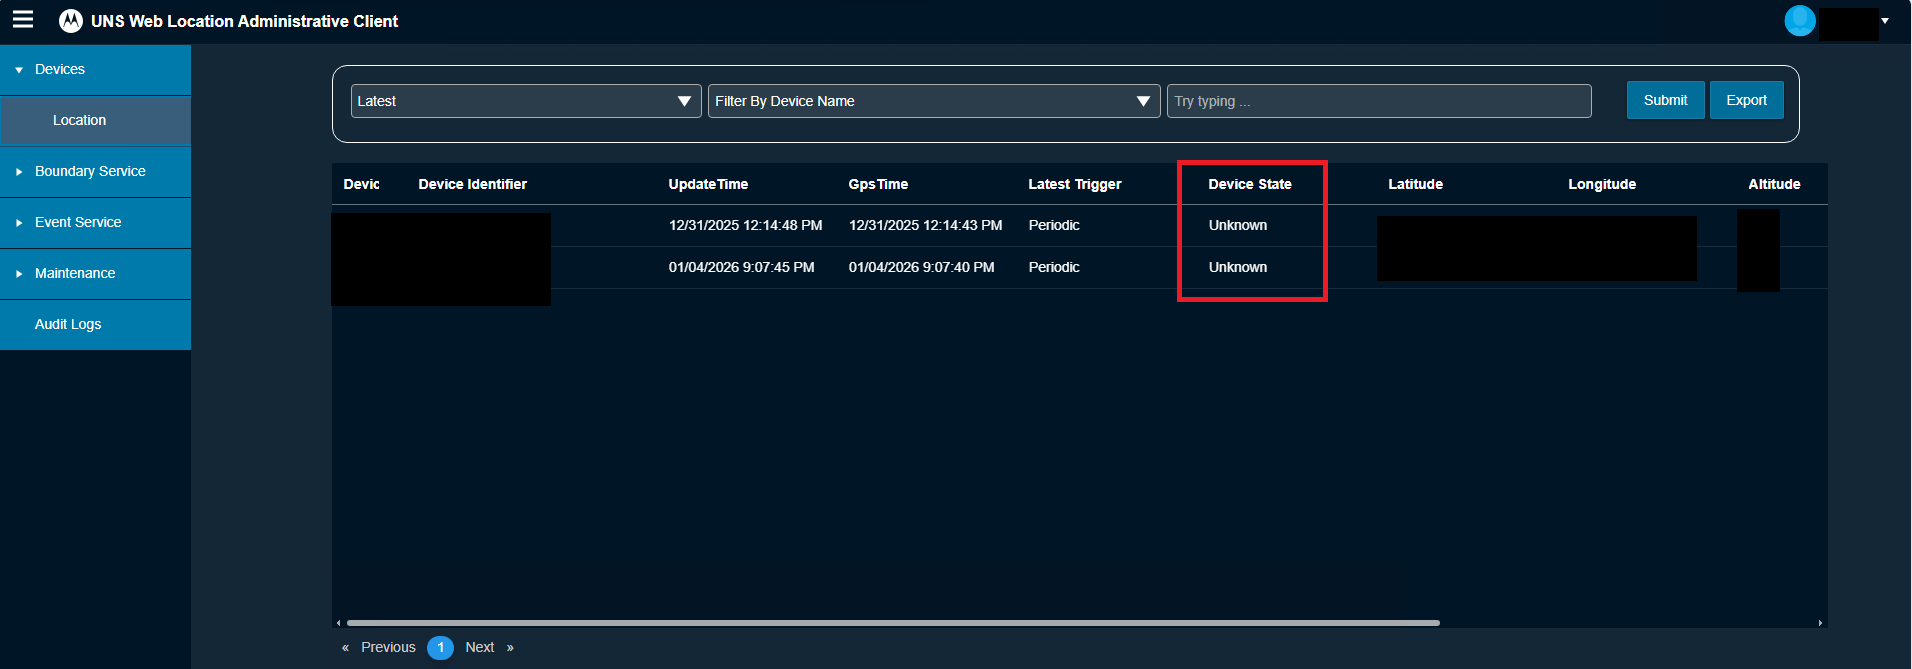Image resolution: width=1912 pixels, height=669 pixels.
Task: Open the user account dropdown arrow
Action: [x=1885, y=21]
